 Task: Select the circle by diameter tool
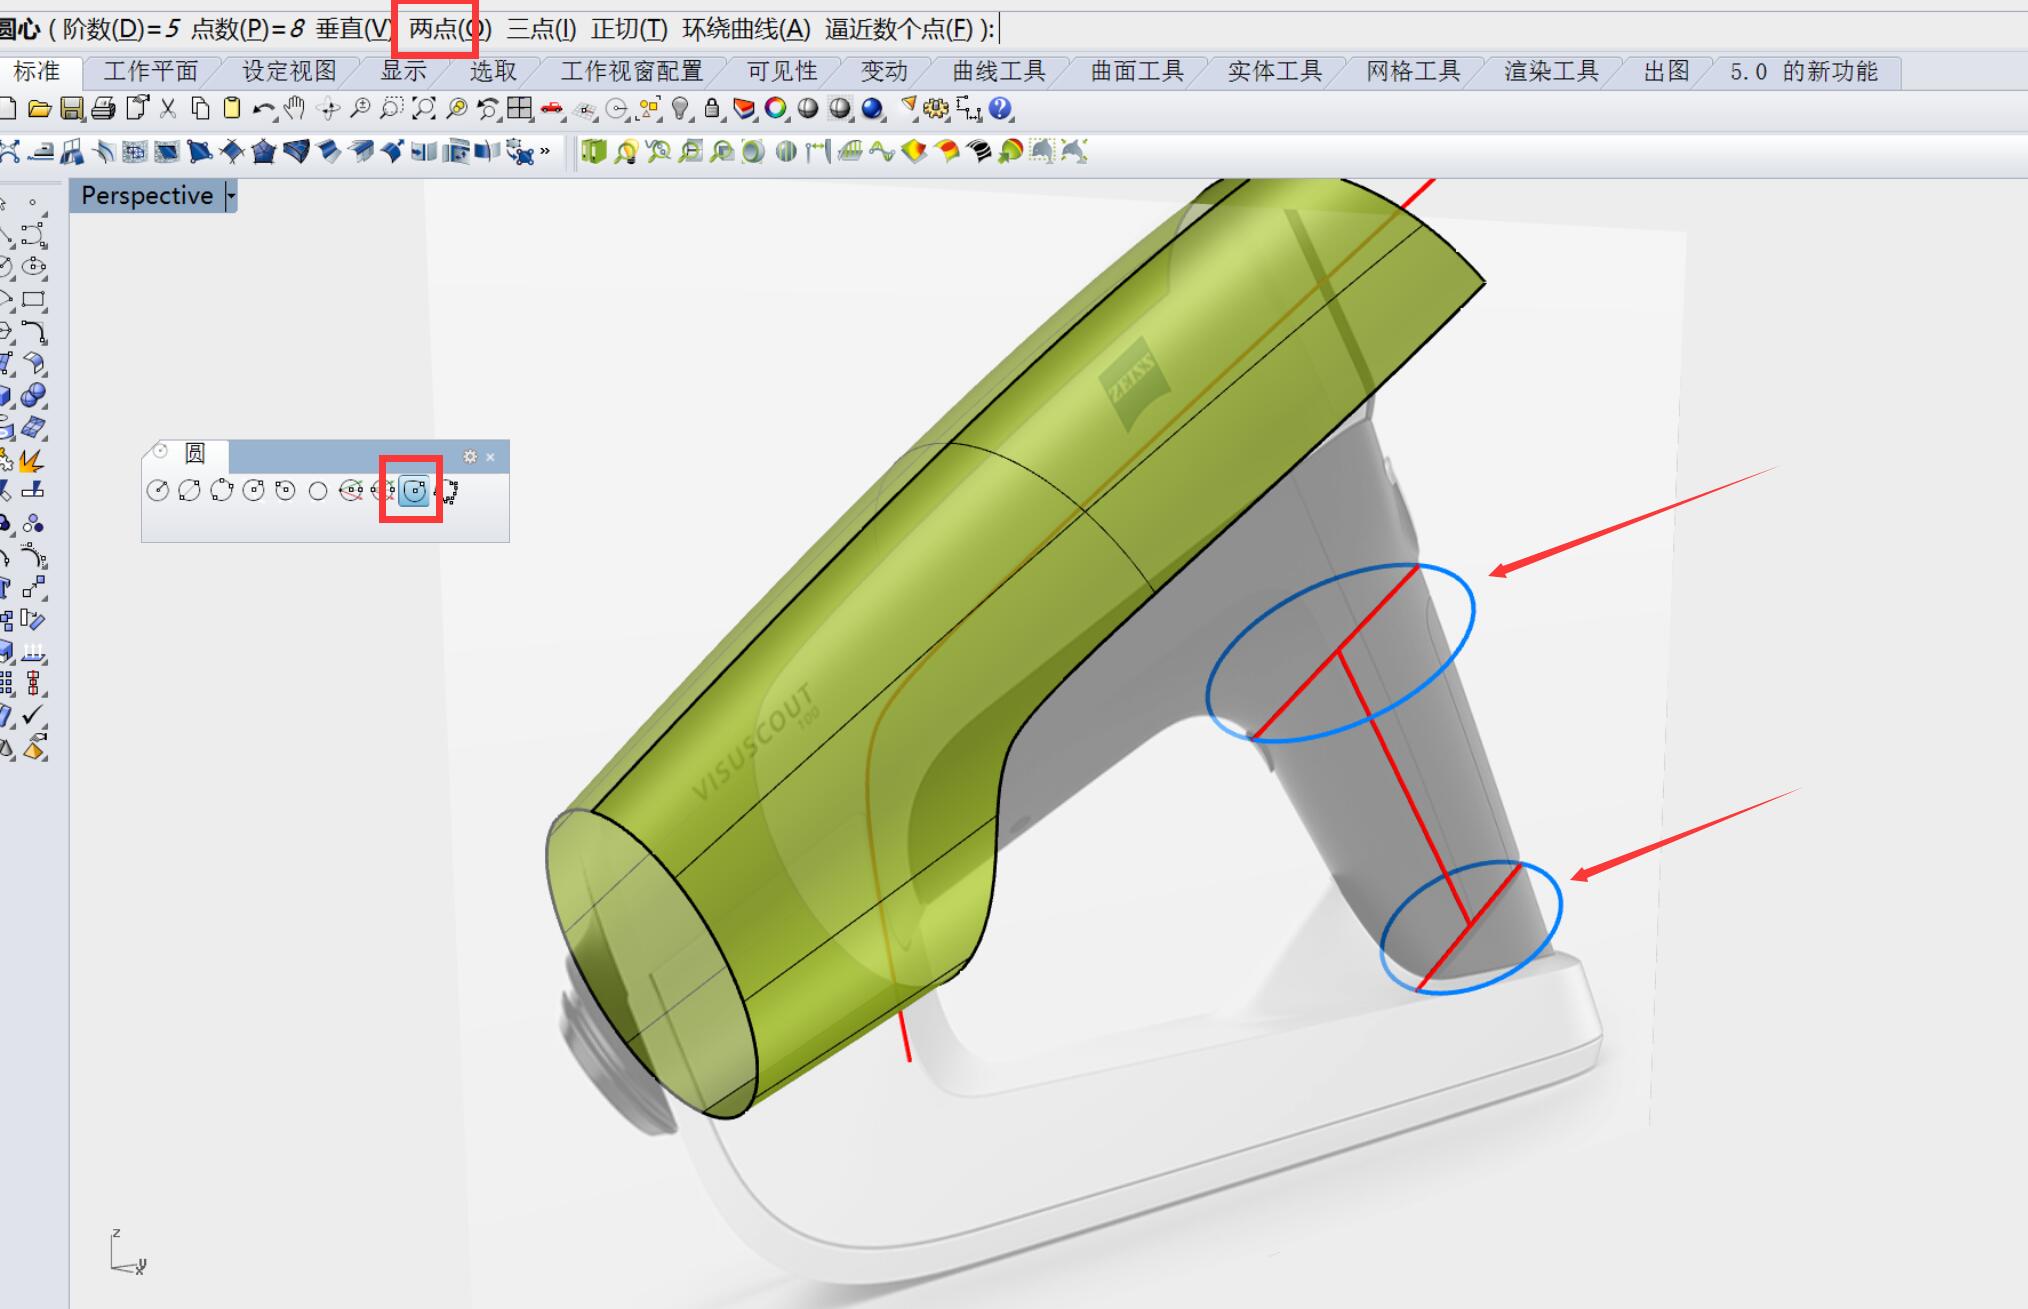tap(189, 491)
